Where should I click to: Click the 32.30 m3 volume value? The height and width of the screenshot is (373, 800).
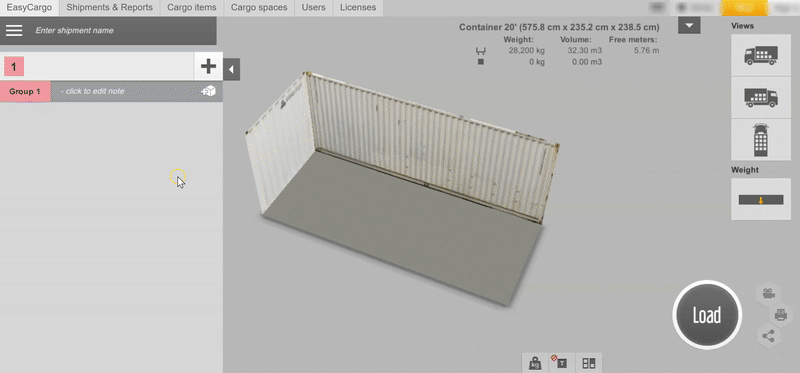coord(585,51)
